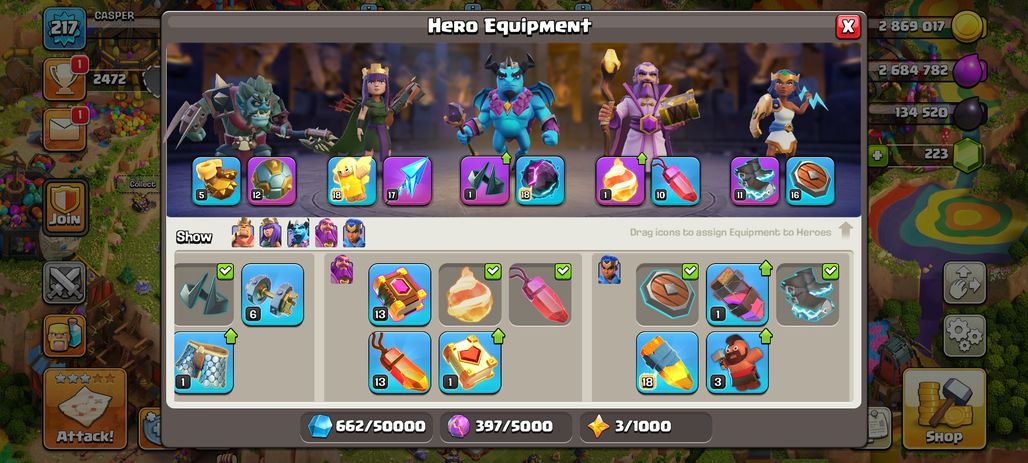Click the Shiny Ore counter 662/50000

click(366, 427)
